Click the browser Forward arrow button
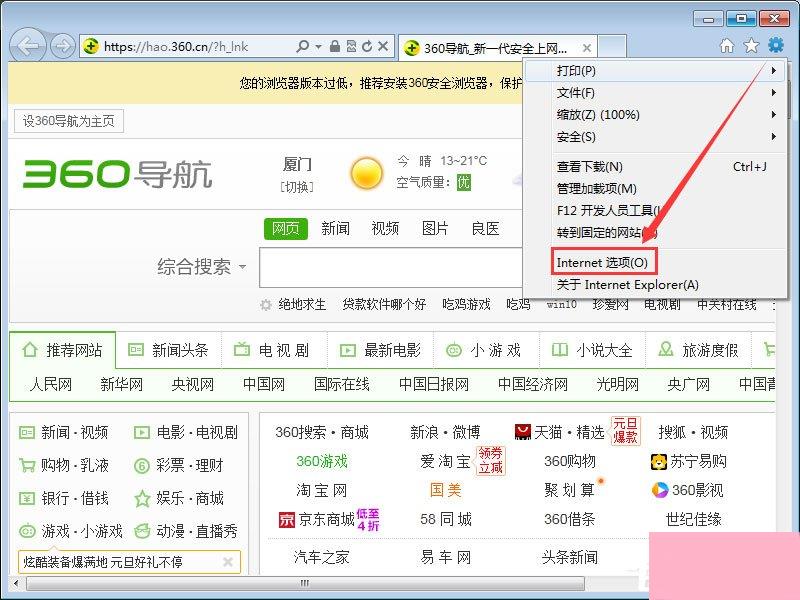This screenshot has width=800, height=600. click(x=63, y=46)
